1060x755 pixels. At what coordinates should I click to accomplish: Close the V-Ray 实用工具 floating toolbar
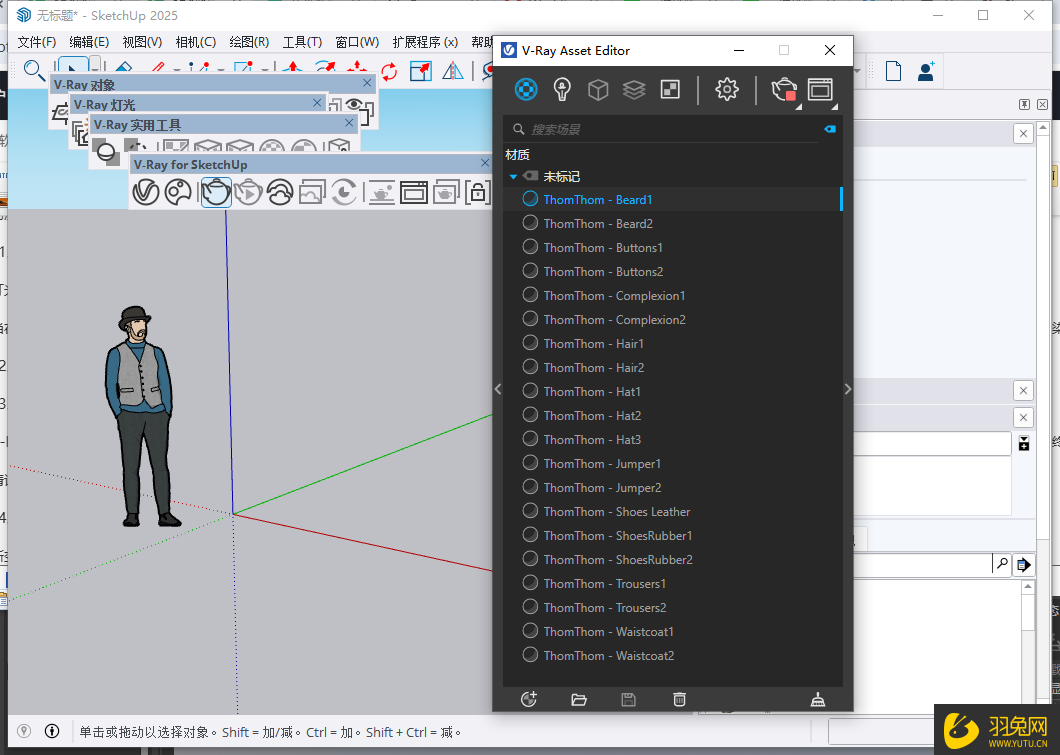pos(349,123)
